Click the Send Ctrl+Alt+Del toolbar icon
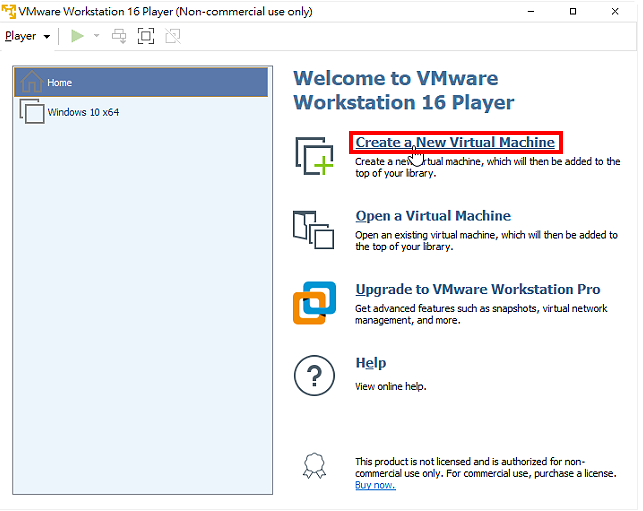This screenshot has width=643, height=511. click(119, 36)
